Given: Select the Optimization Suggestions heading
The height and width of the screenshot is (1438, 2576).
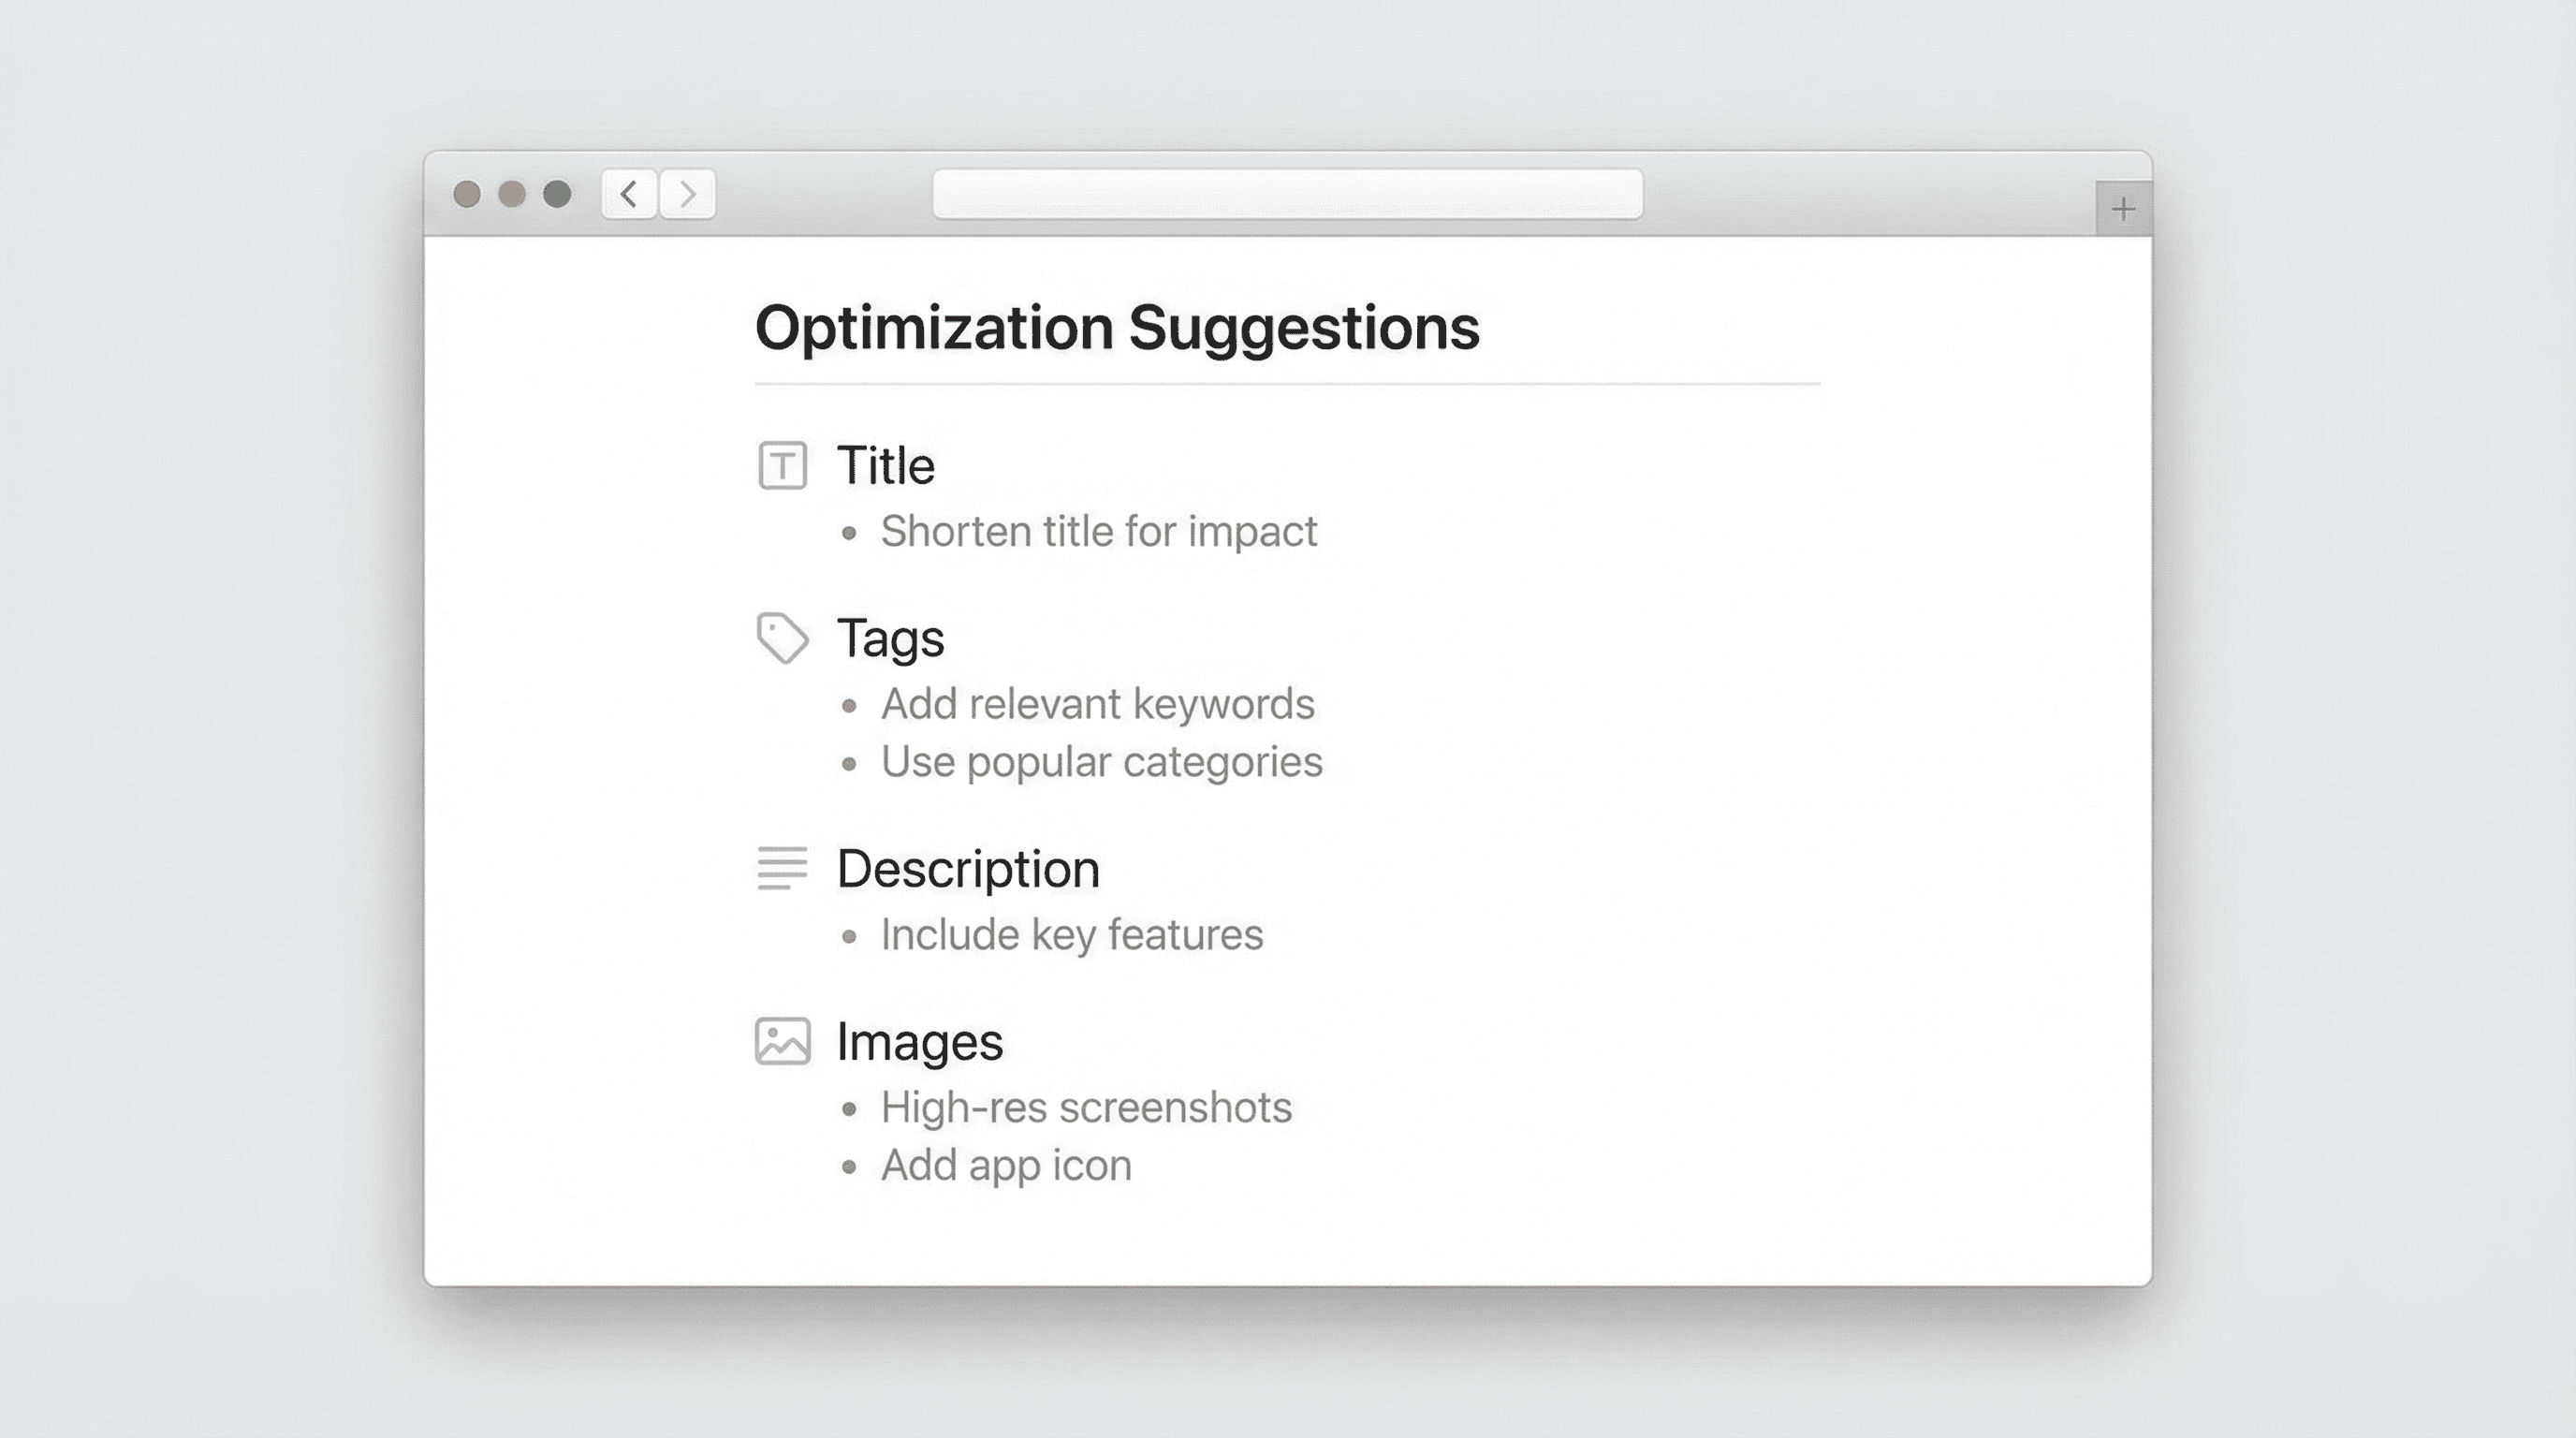Looking at the screenshot, I should coord(1116,328).
